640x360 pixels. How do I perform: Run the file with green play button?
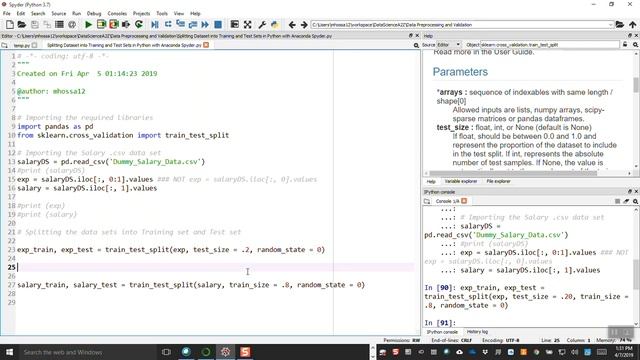pos(88,24)
